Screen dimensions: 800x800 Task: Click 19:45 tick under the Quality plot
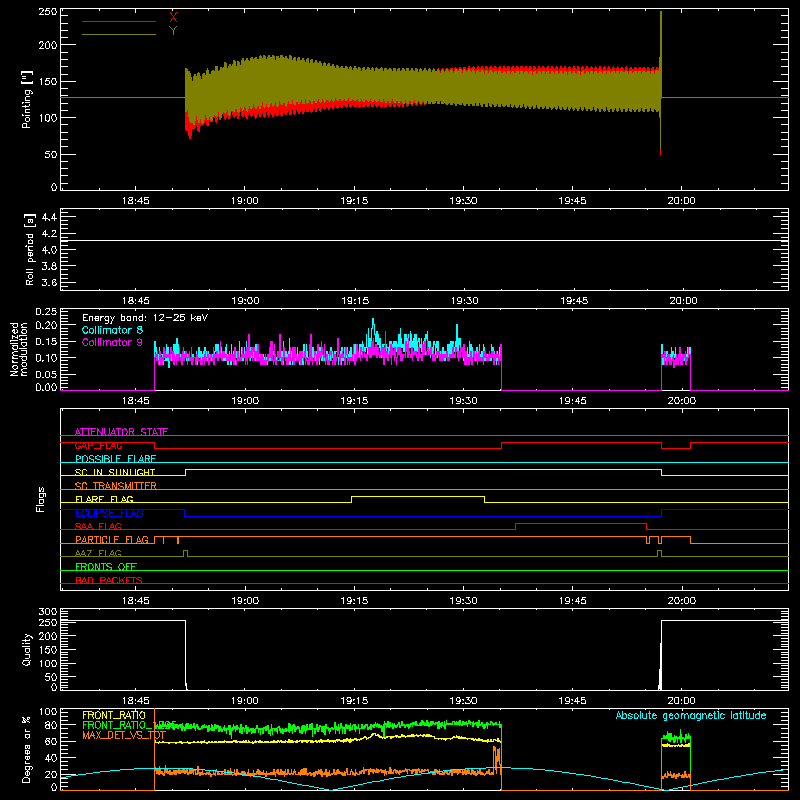[572, 701]
